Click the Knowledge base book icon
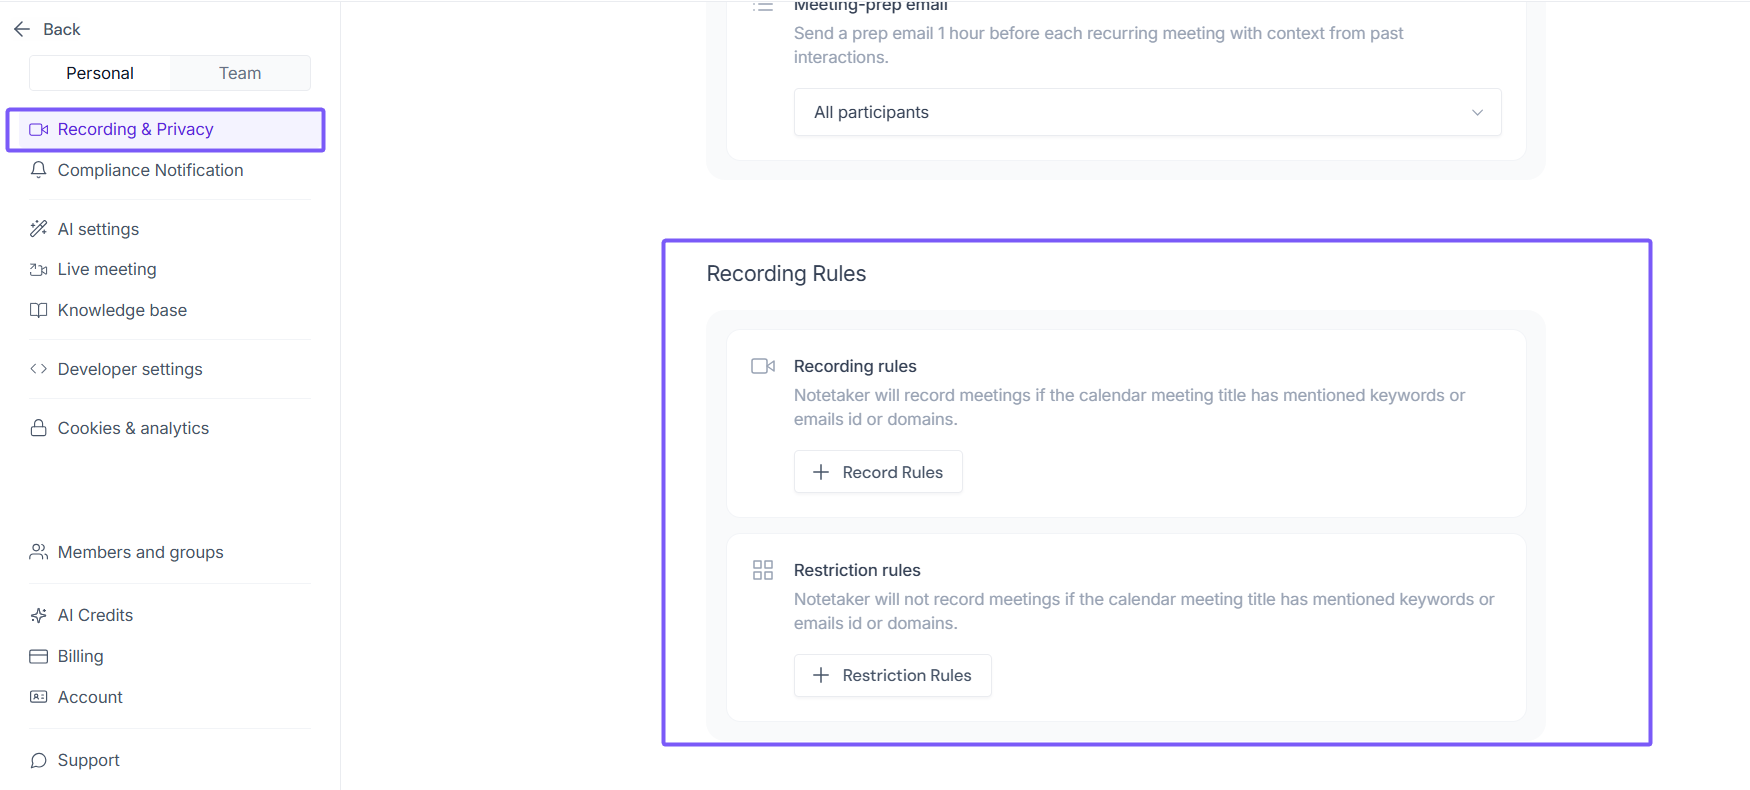 pos(39,310)
